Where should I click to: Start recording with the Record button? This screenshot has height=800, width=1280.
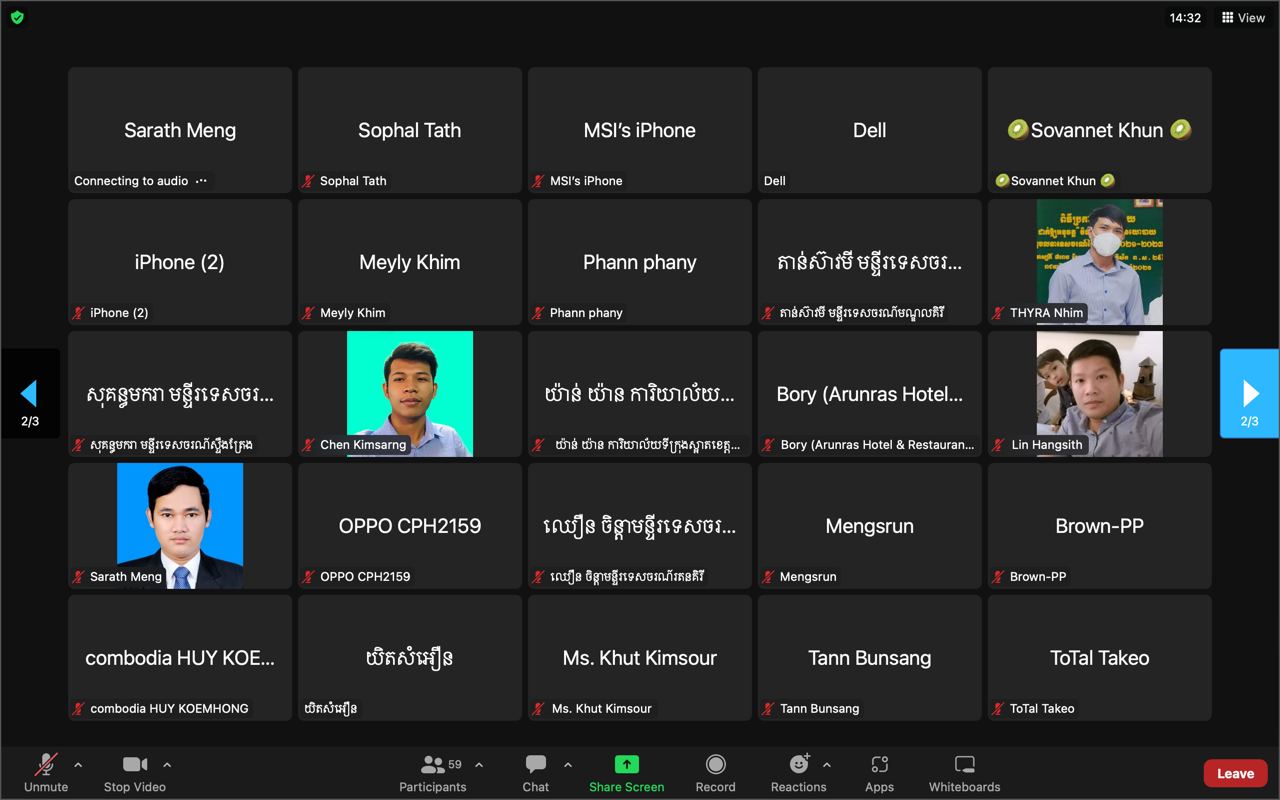pos(715,773)
